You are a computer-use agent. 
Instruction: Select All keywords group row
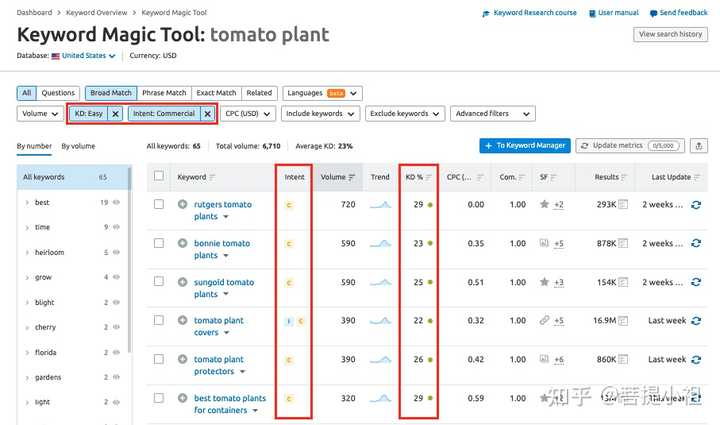73,177
